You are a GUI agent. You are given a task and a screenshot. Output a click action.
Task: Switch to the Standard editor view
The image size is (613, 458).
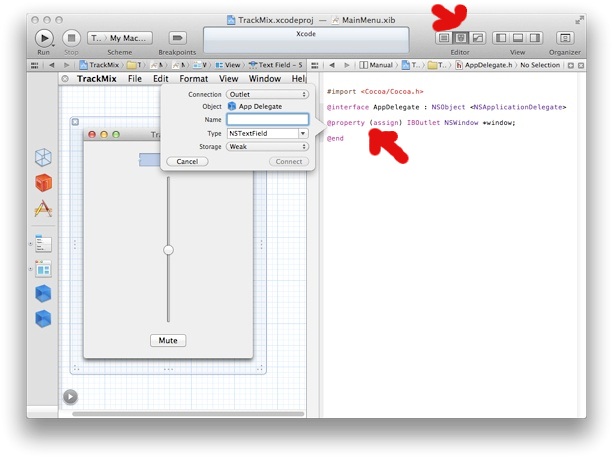point(443,38)
